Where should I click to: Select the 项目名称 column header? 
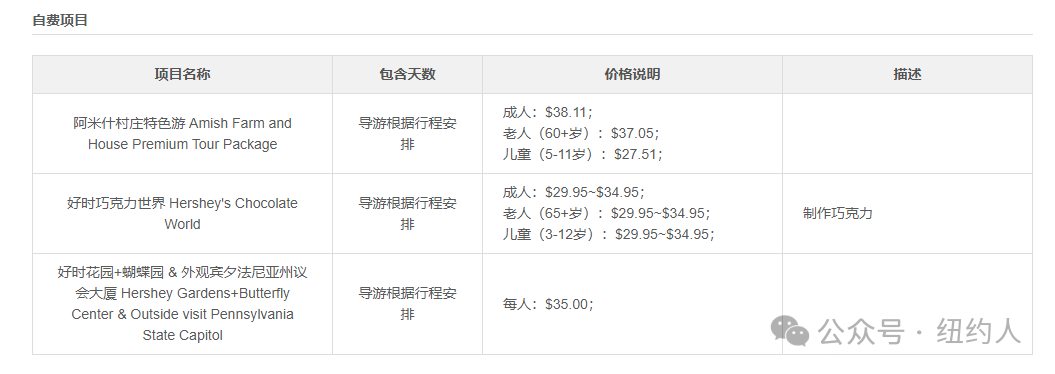click(182, 74)
